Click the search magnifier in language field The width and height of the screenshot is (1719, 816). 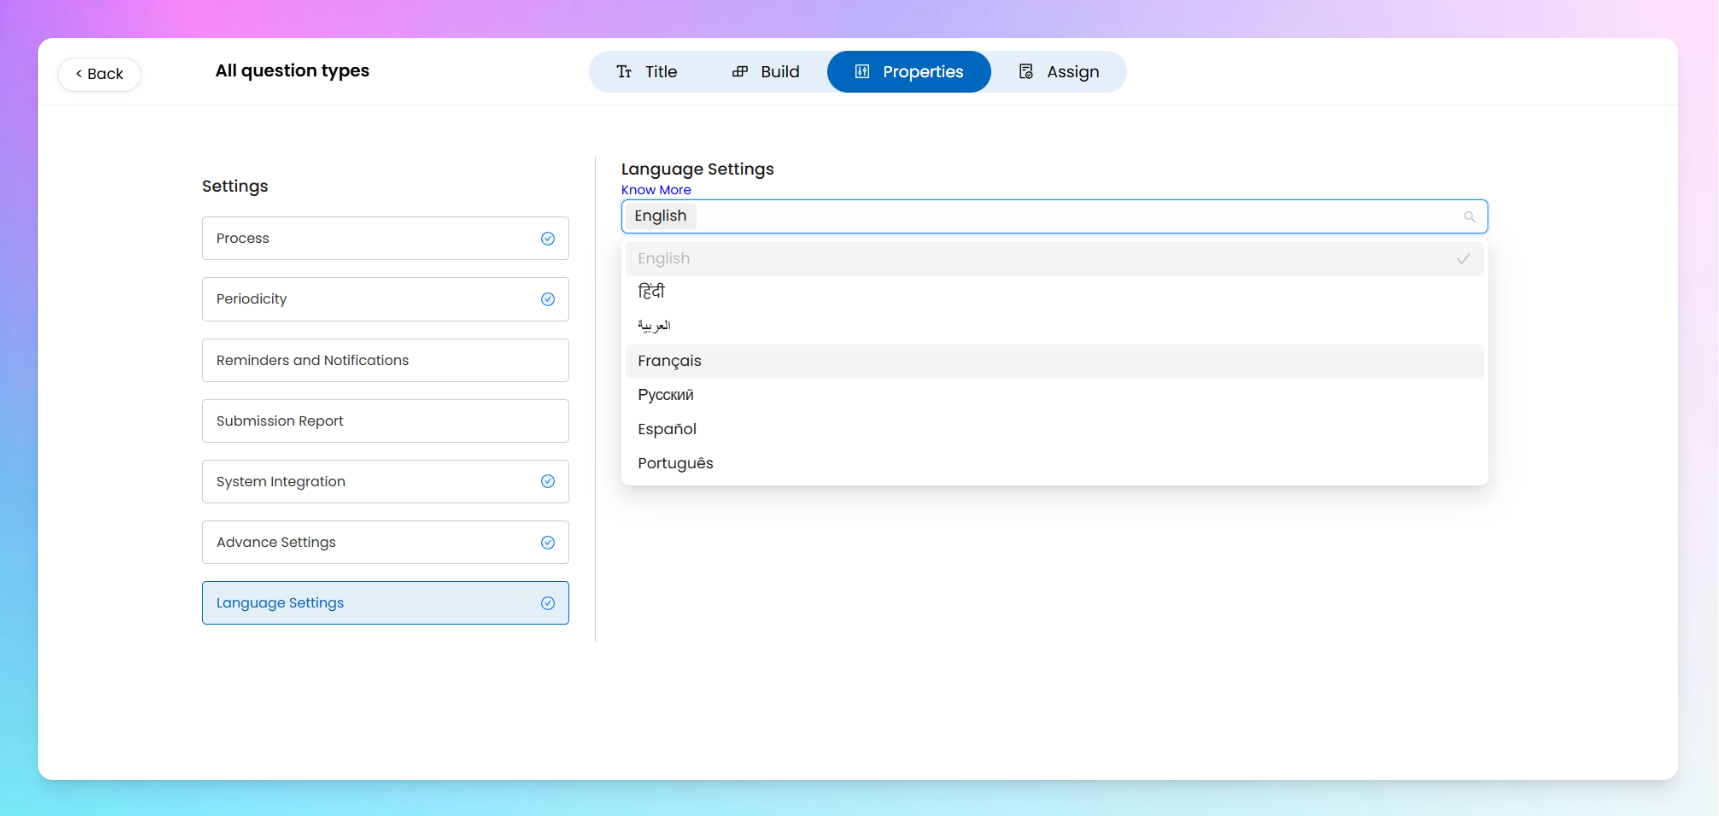point(1469,217)
